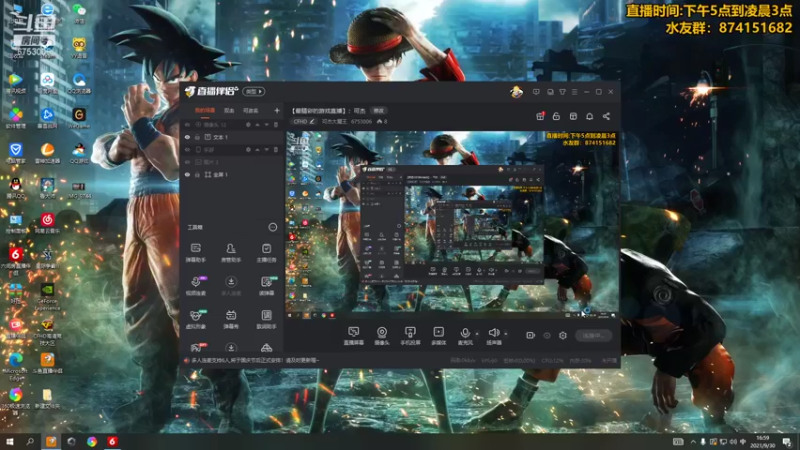Click the start streaming button
This screenshot has height=450, width=800.
pyautogui.click(x=593, y=335)
